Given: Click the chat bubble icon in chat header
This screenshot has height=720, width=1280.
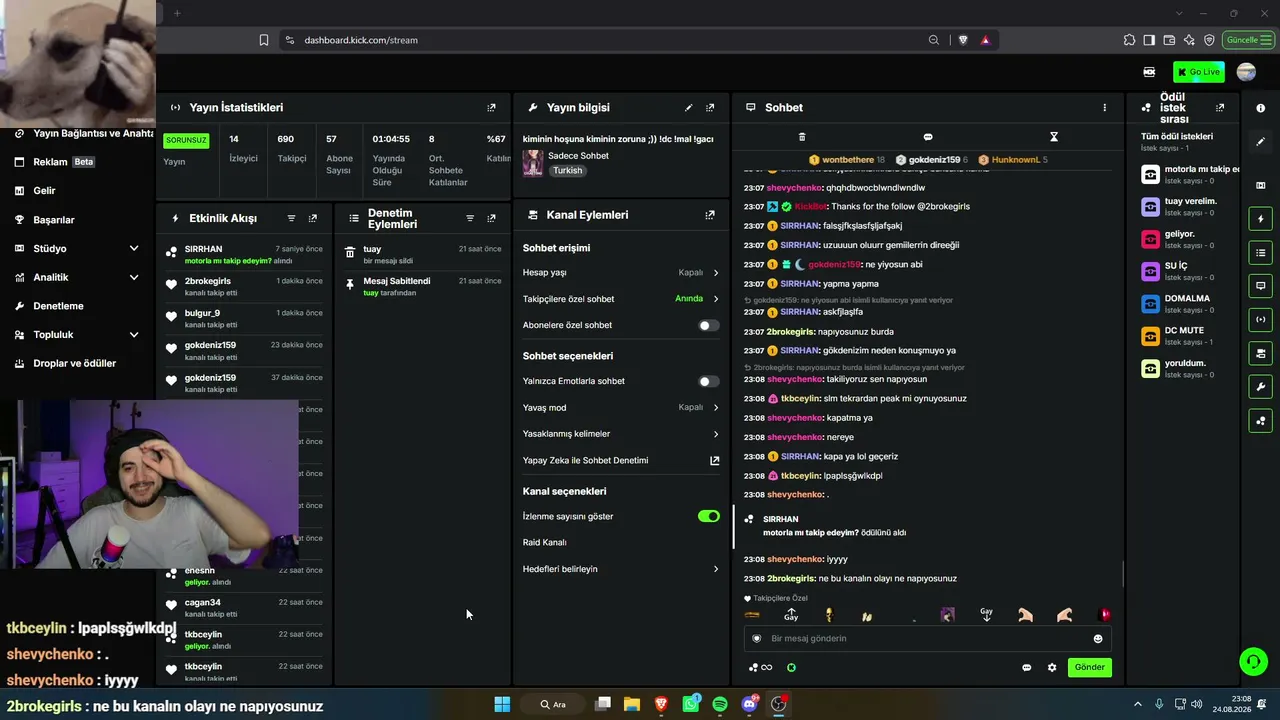Looking at the screenshot, I should pyautogui.click(x=928, y=137).
